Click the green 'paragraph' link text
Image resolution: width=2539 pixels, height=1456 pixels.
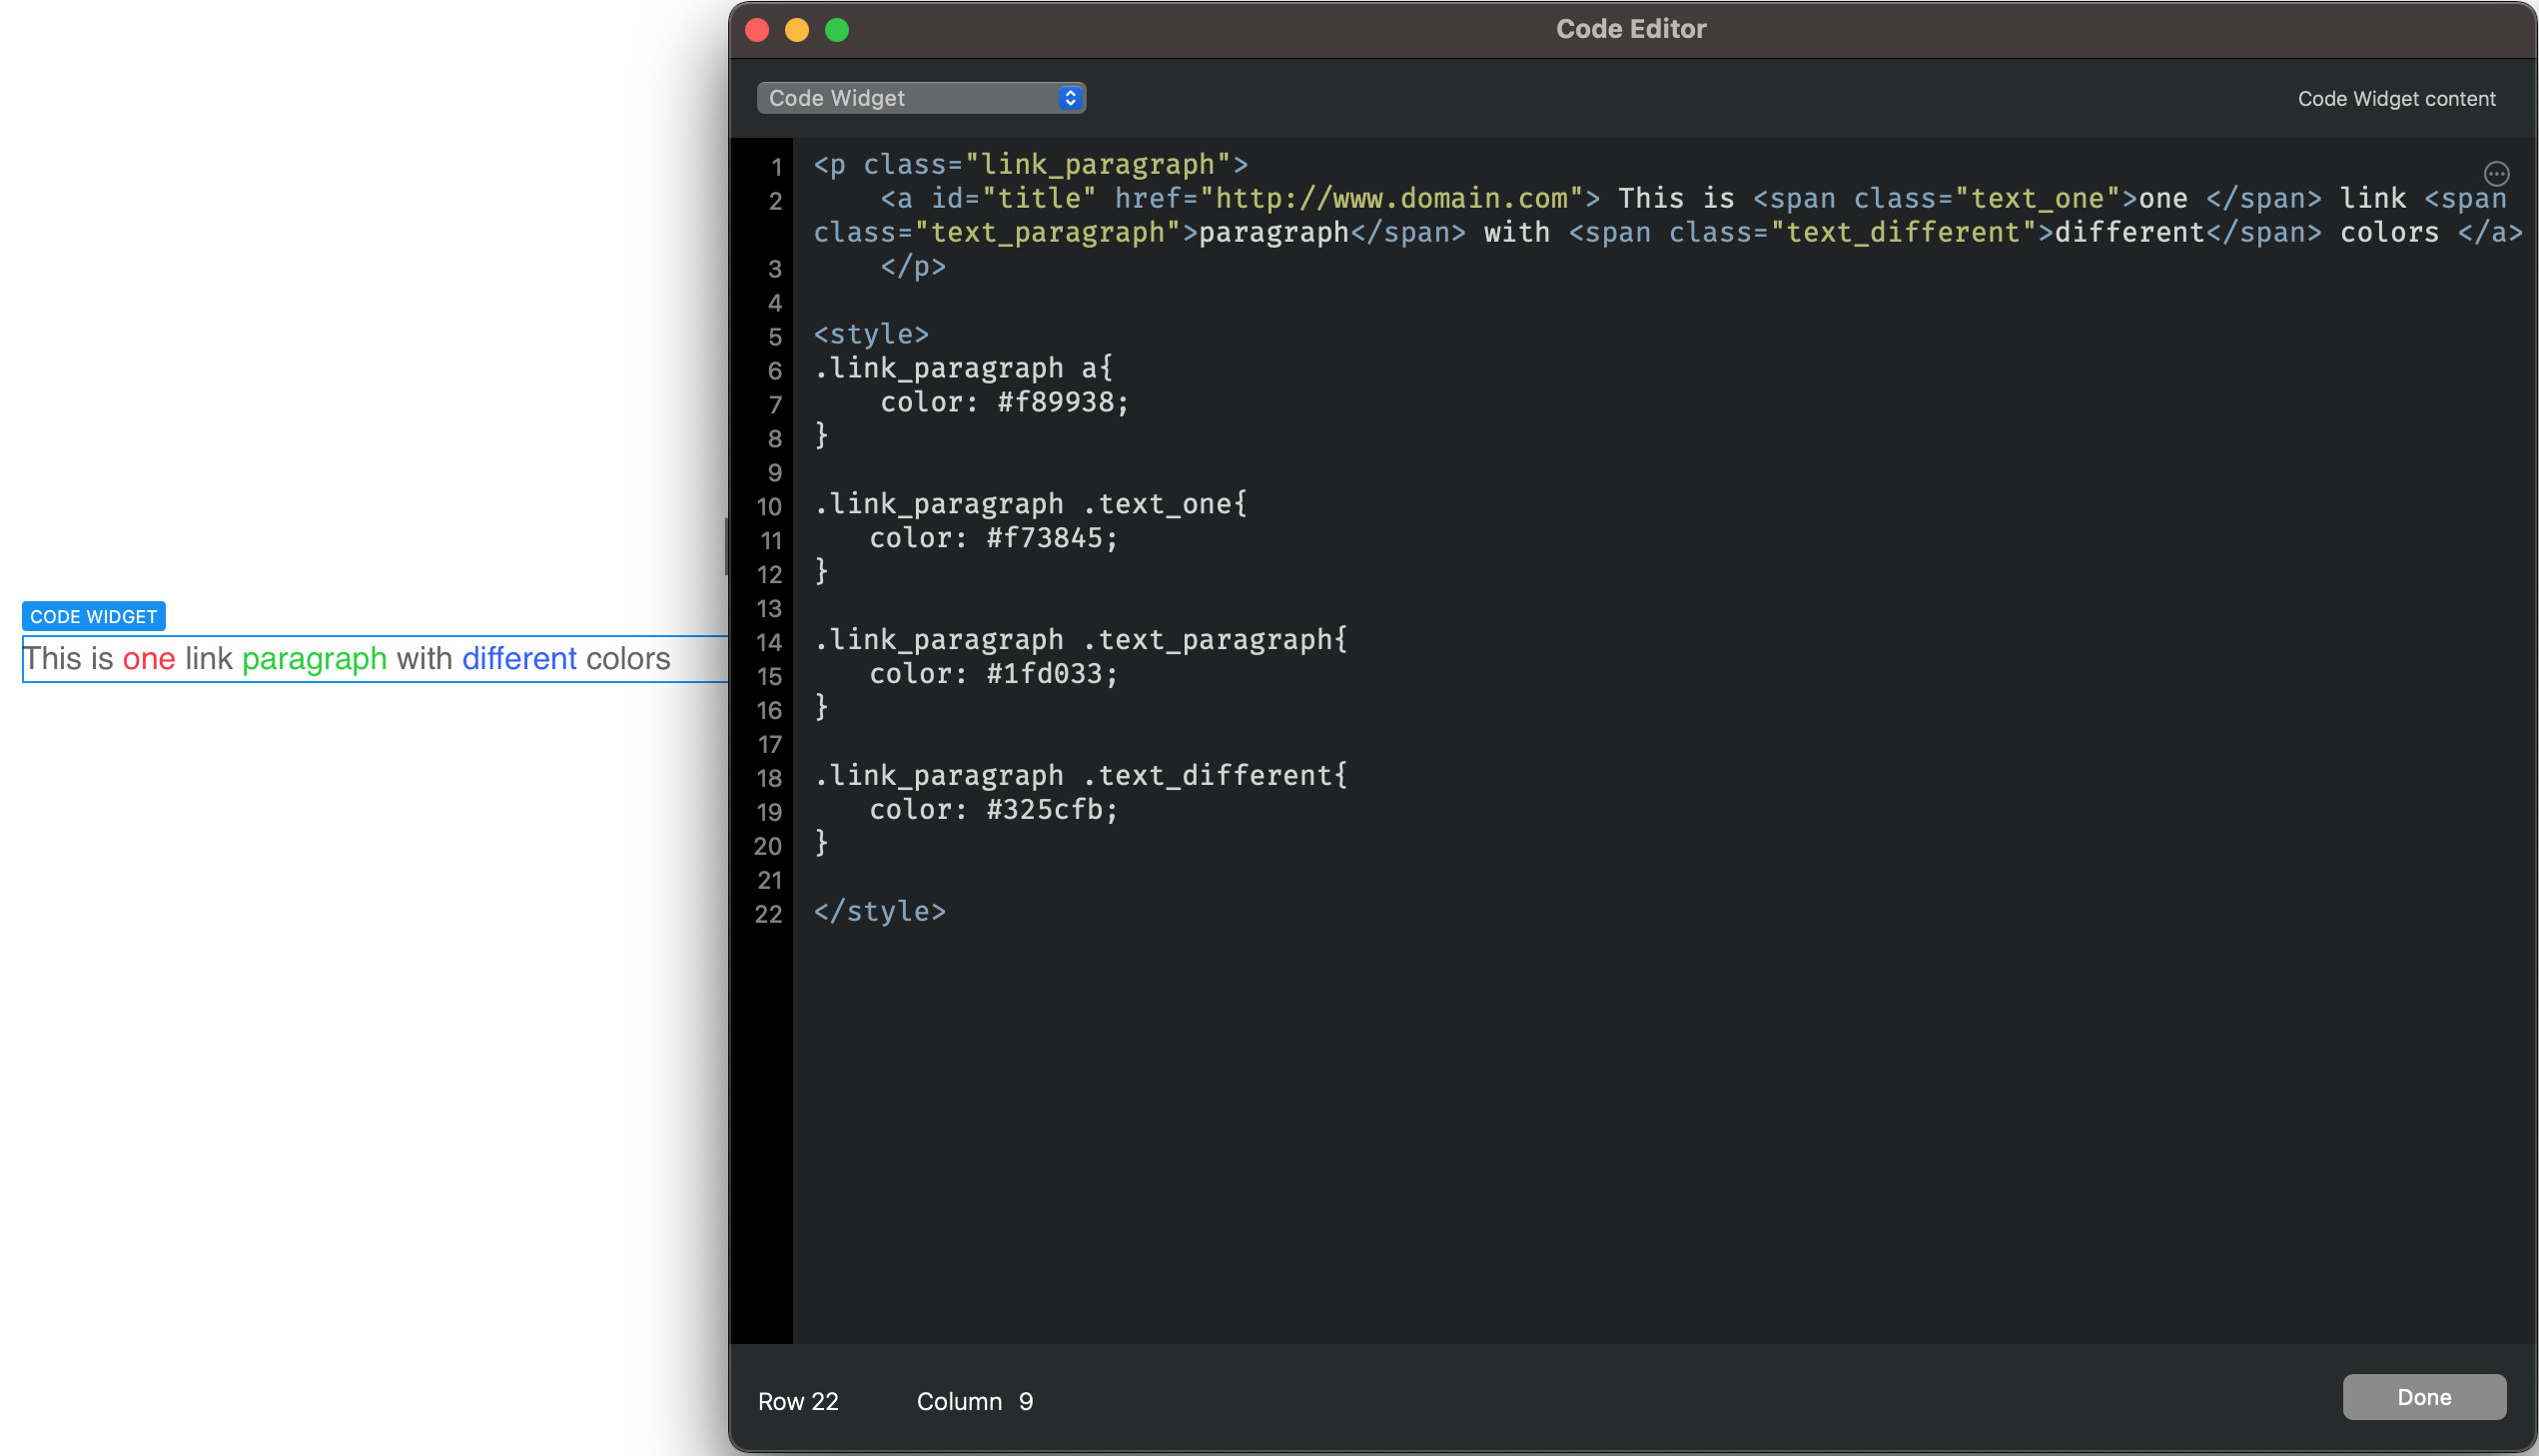[314, 659]
